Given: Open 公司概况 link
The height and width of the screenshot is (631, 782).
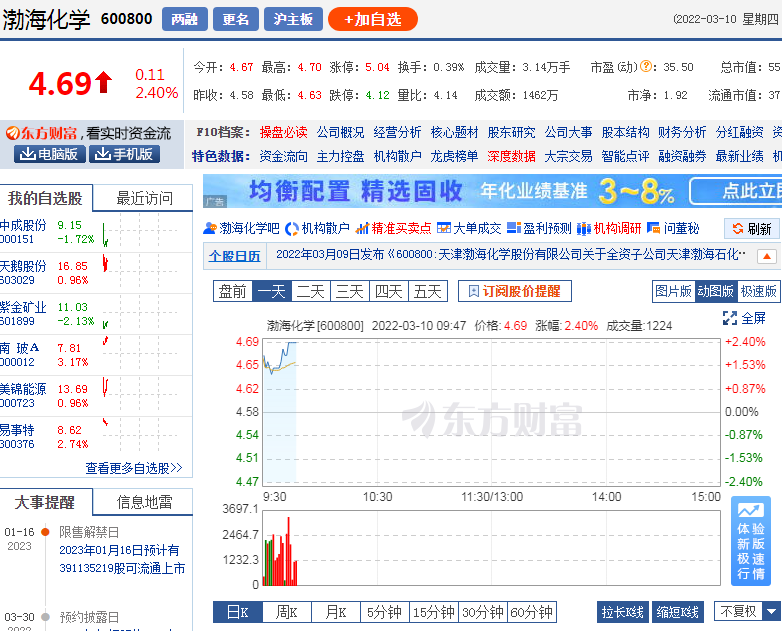Looking at the screenshot, I should pyautogui.click(x=340, y=133).
